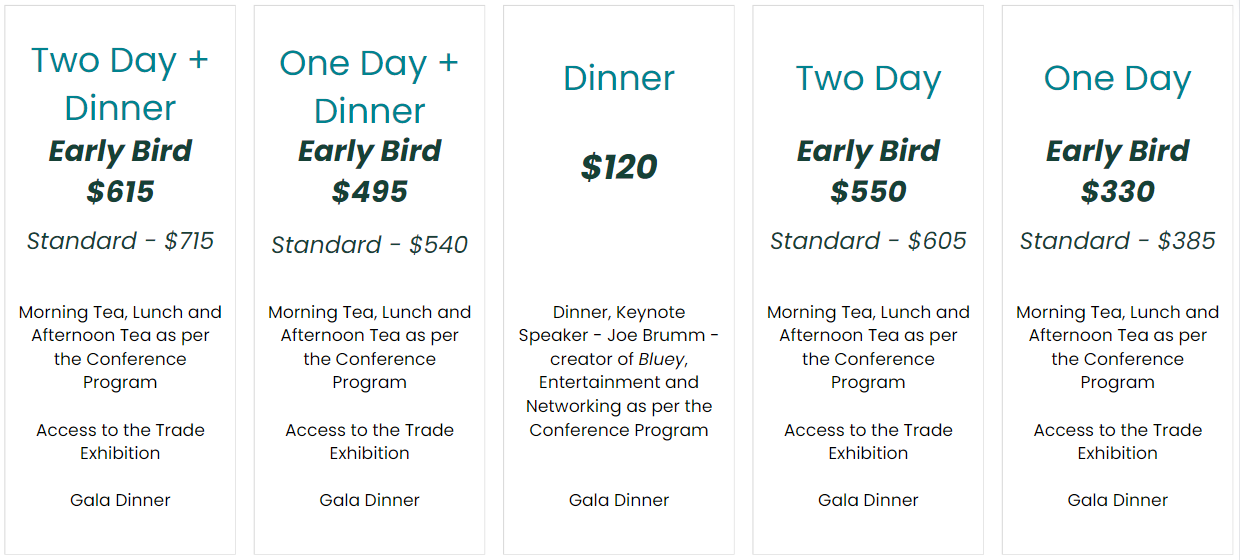
Task: Click the italic Bluey text
Action: (x=662, y=359)
